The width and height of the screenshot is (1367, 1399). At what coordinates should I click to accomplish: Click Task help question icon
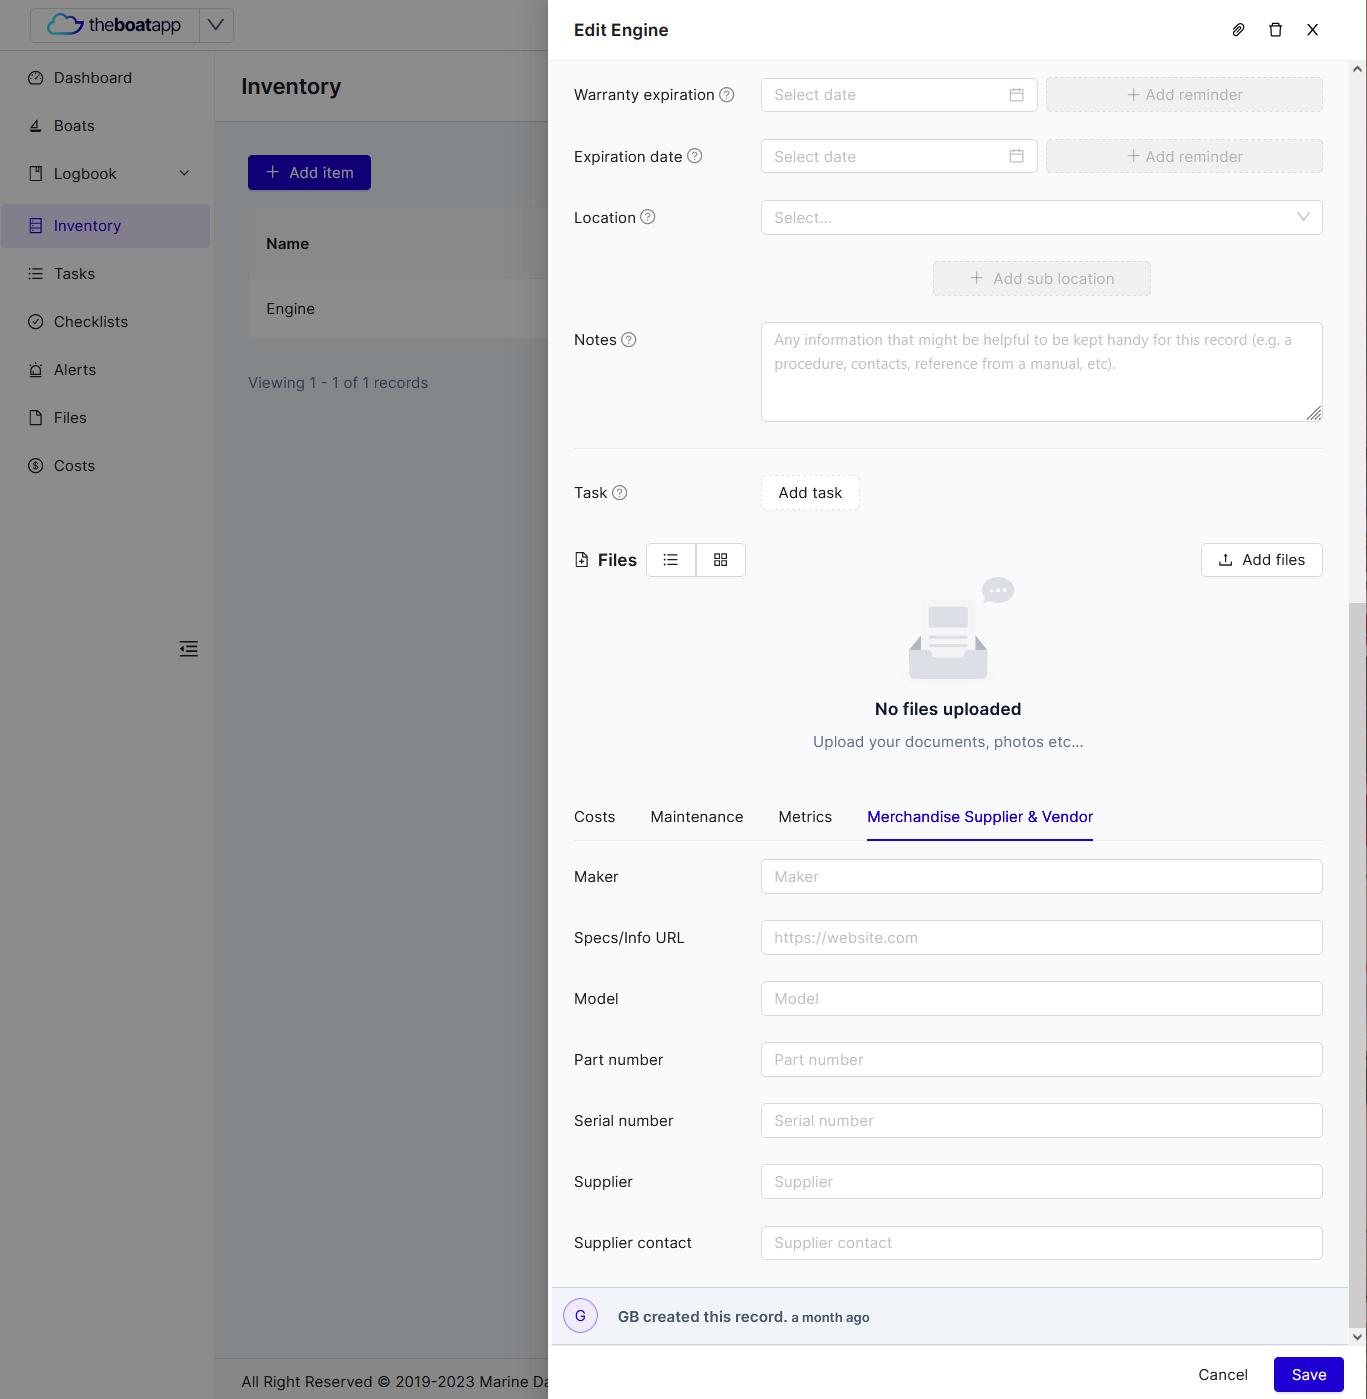[x=620, y=493]
